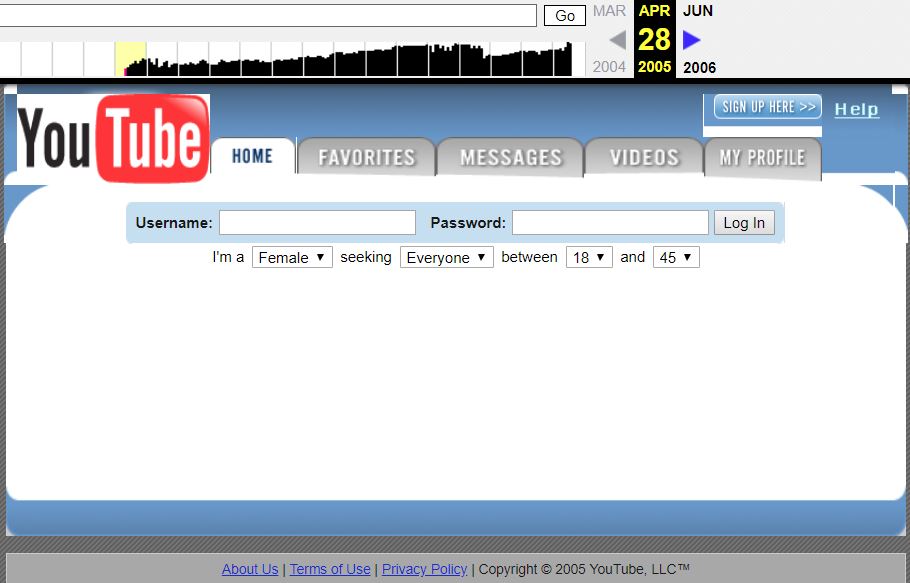Jump to the 2006 year capture
The image size is (910, 583).
[x=699, y=67]
